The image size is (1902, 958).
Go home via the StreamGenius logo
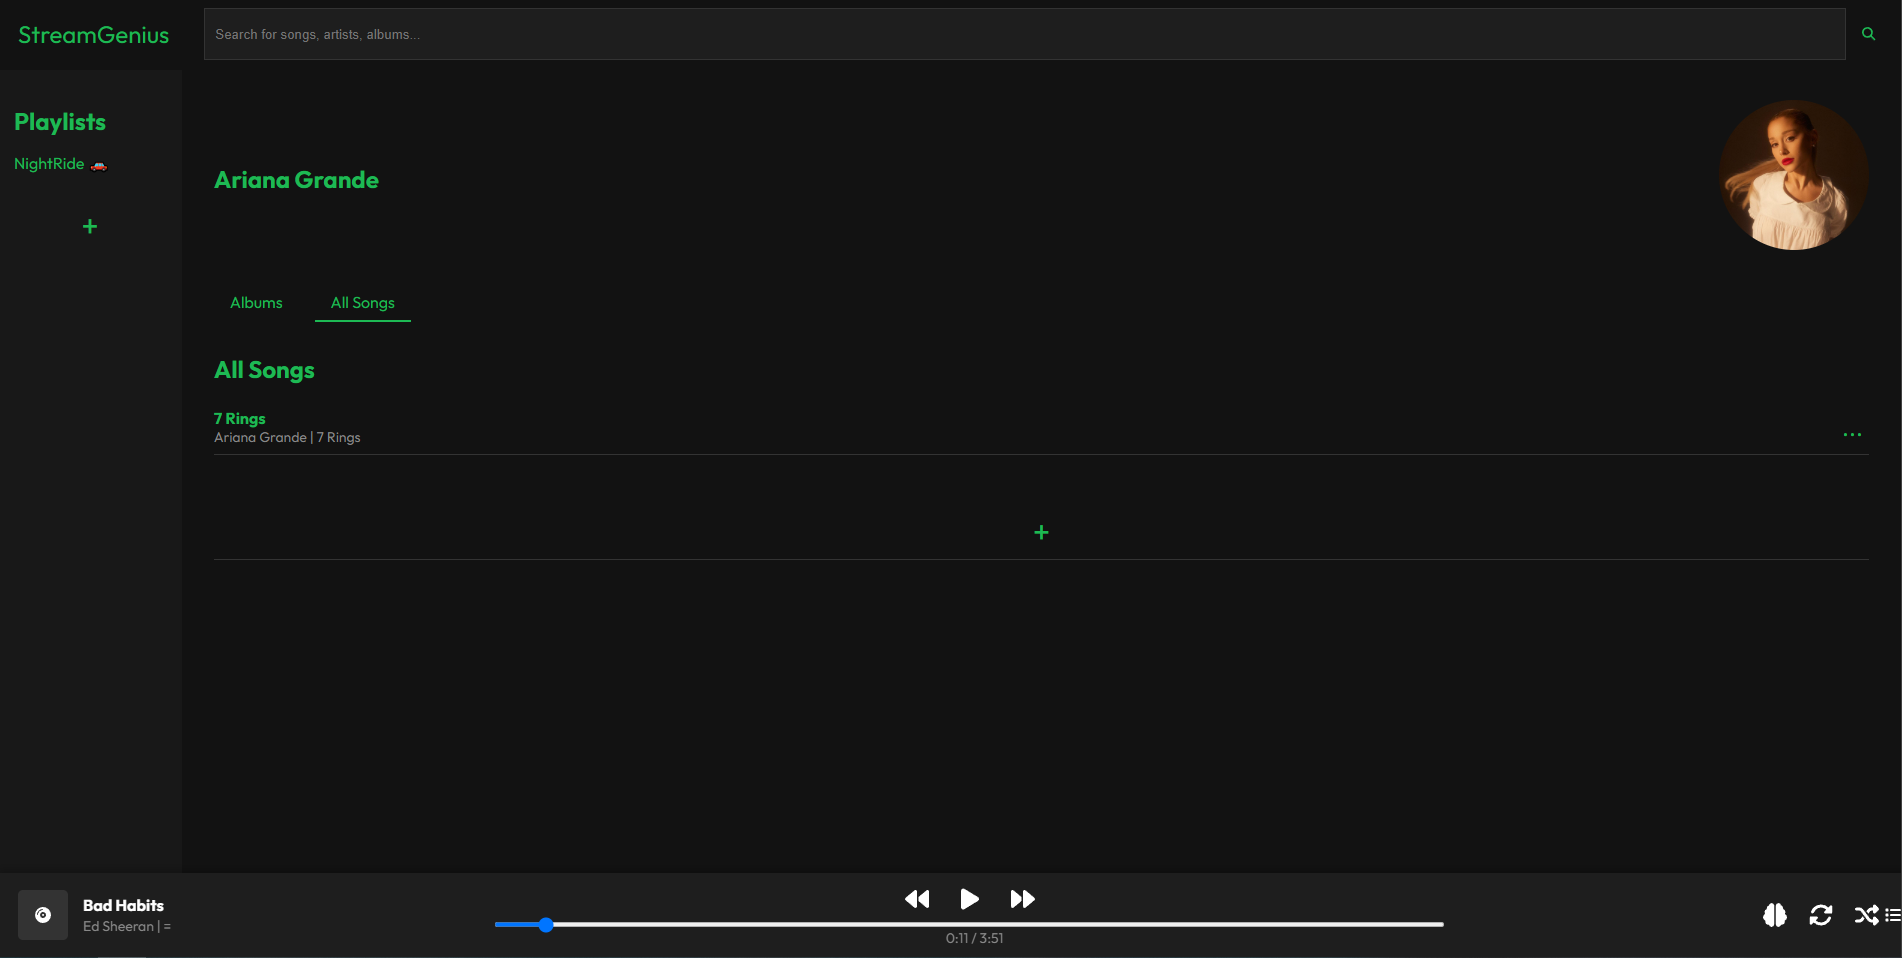pyautogui.click(x=94, y=35)
